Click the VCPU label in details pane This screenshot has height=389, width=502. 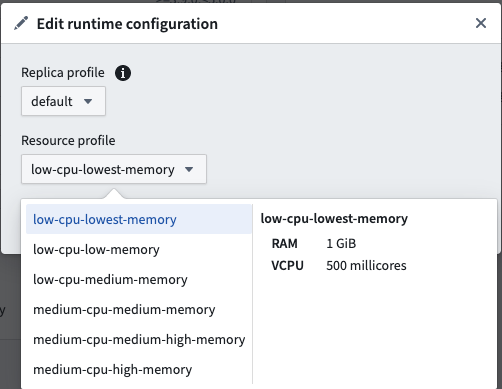click(x=287, y=266)
